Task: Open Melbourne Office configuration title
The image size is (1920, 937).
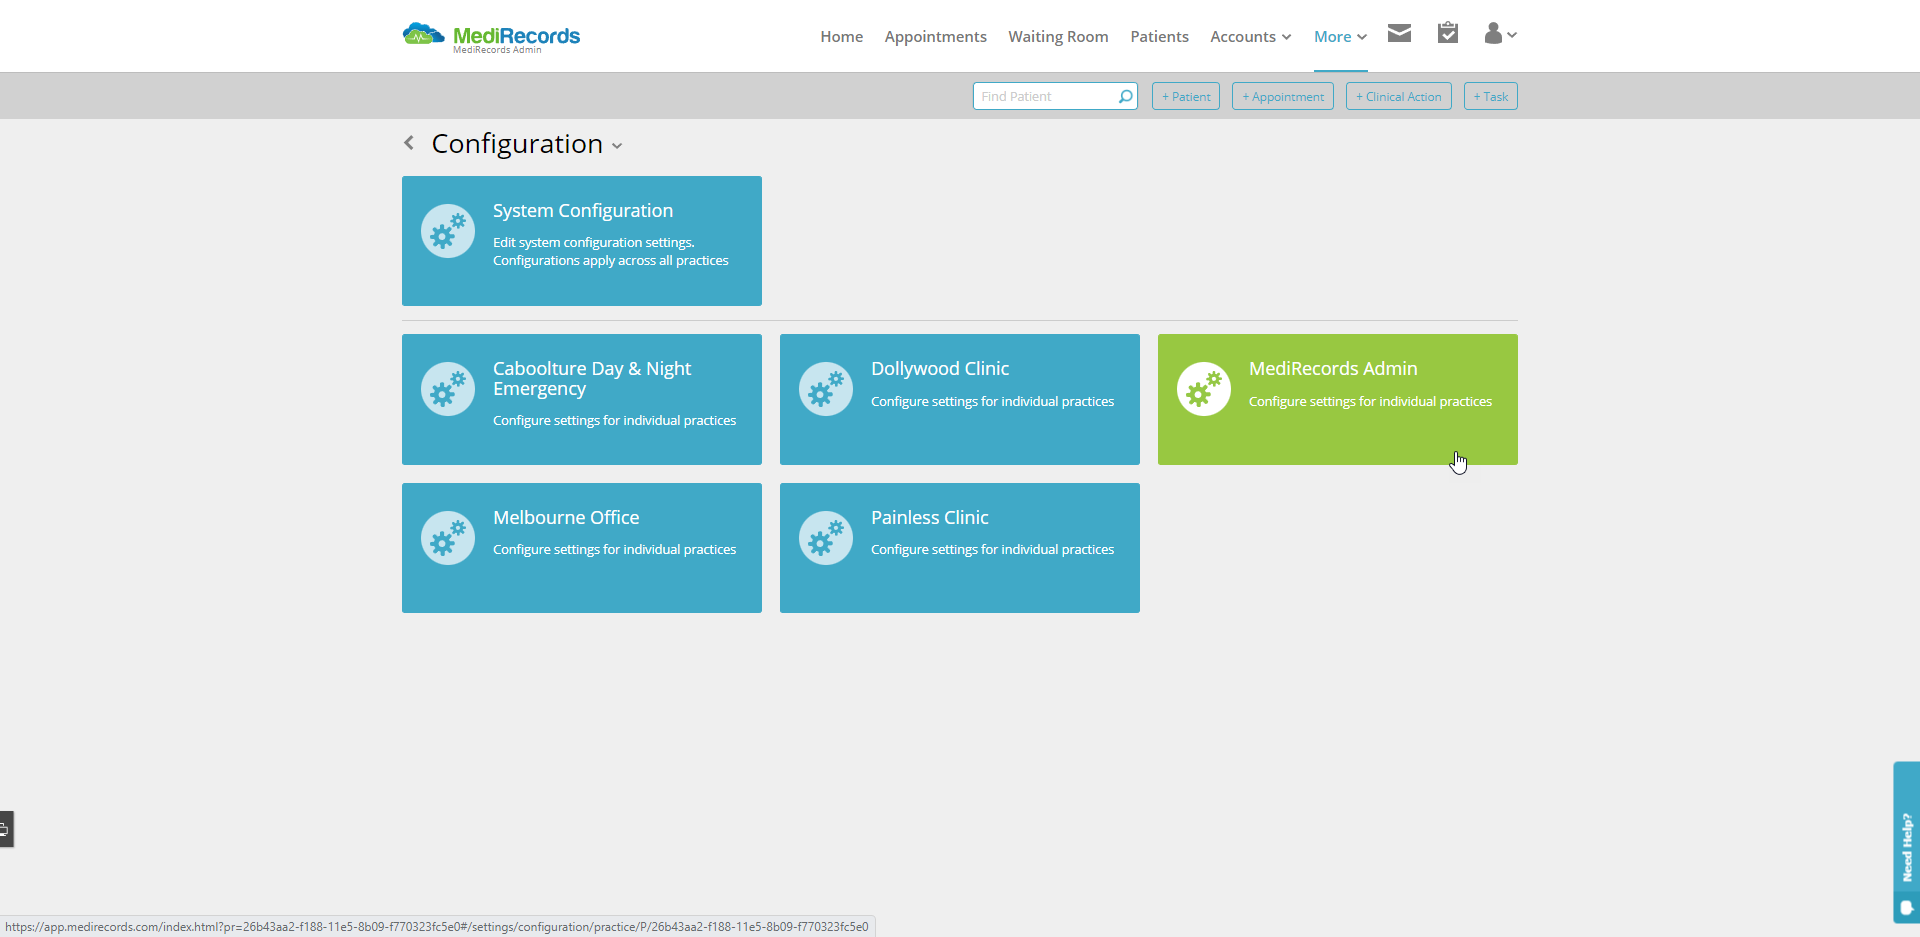Action: point(566,518)
